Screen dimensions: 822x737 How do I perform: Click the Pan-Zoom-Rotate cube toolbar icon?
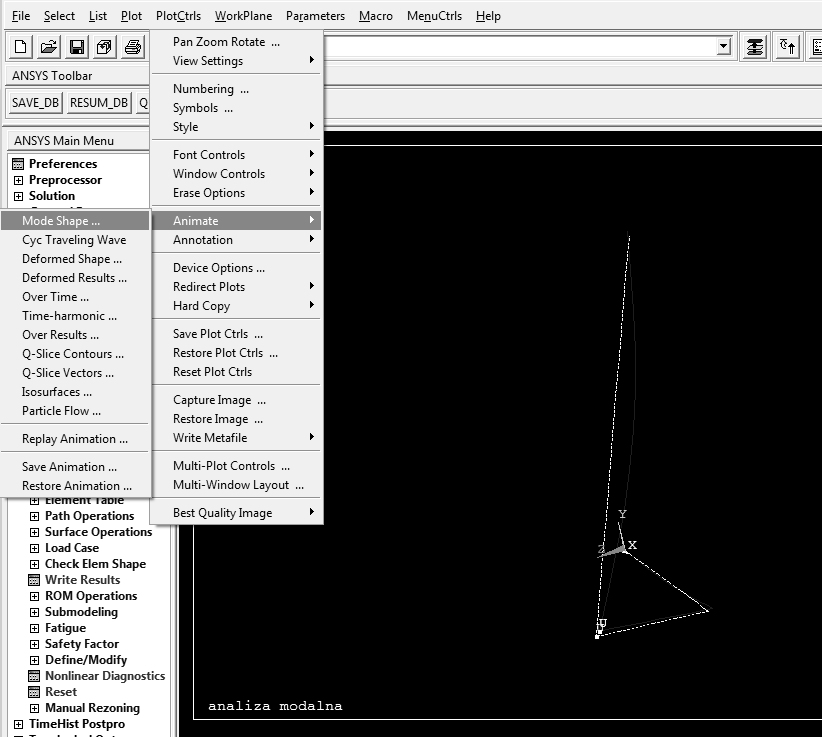click(105, 47)
